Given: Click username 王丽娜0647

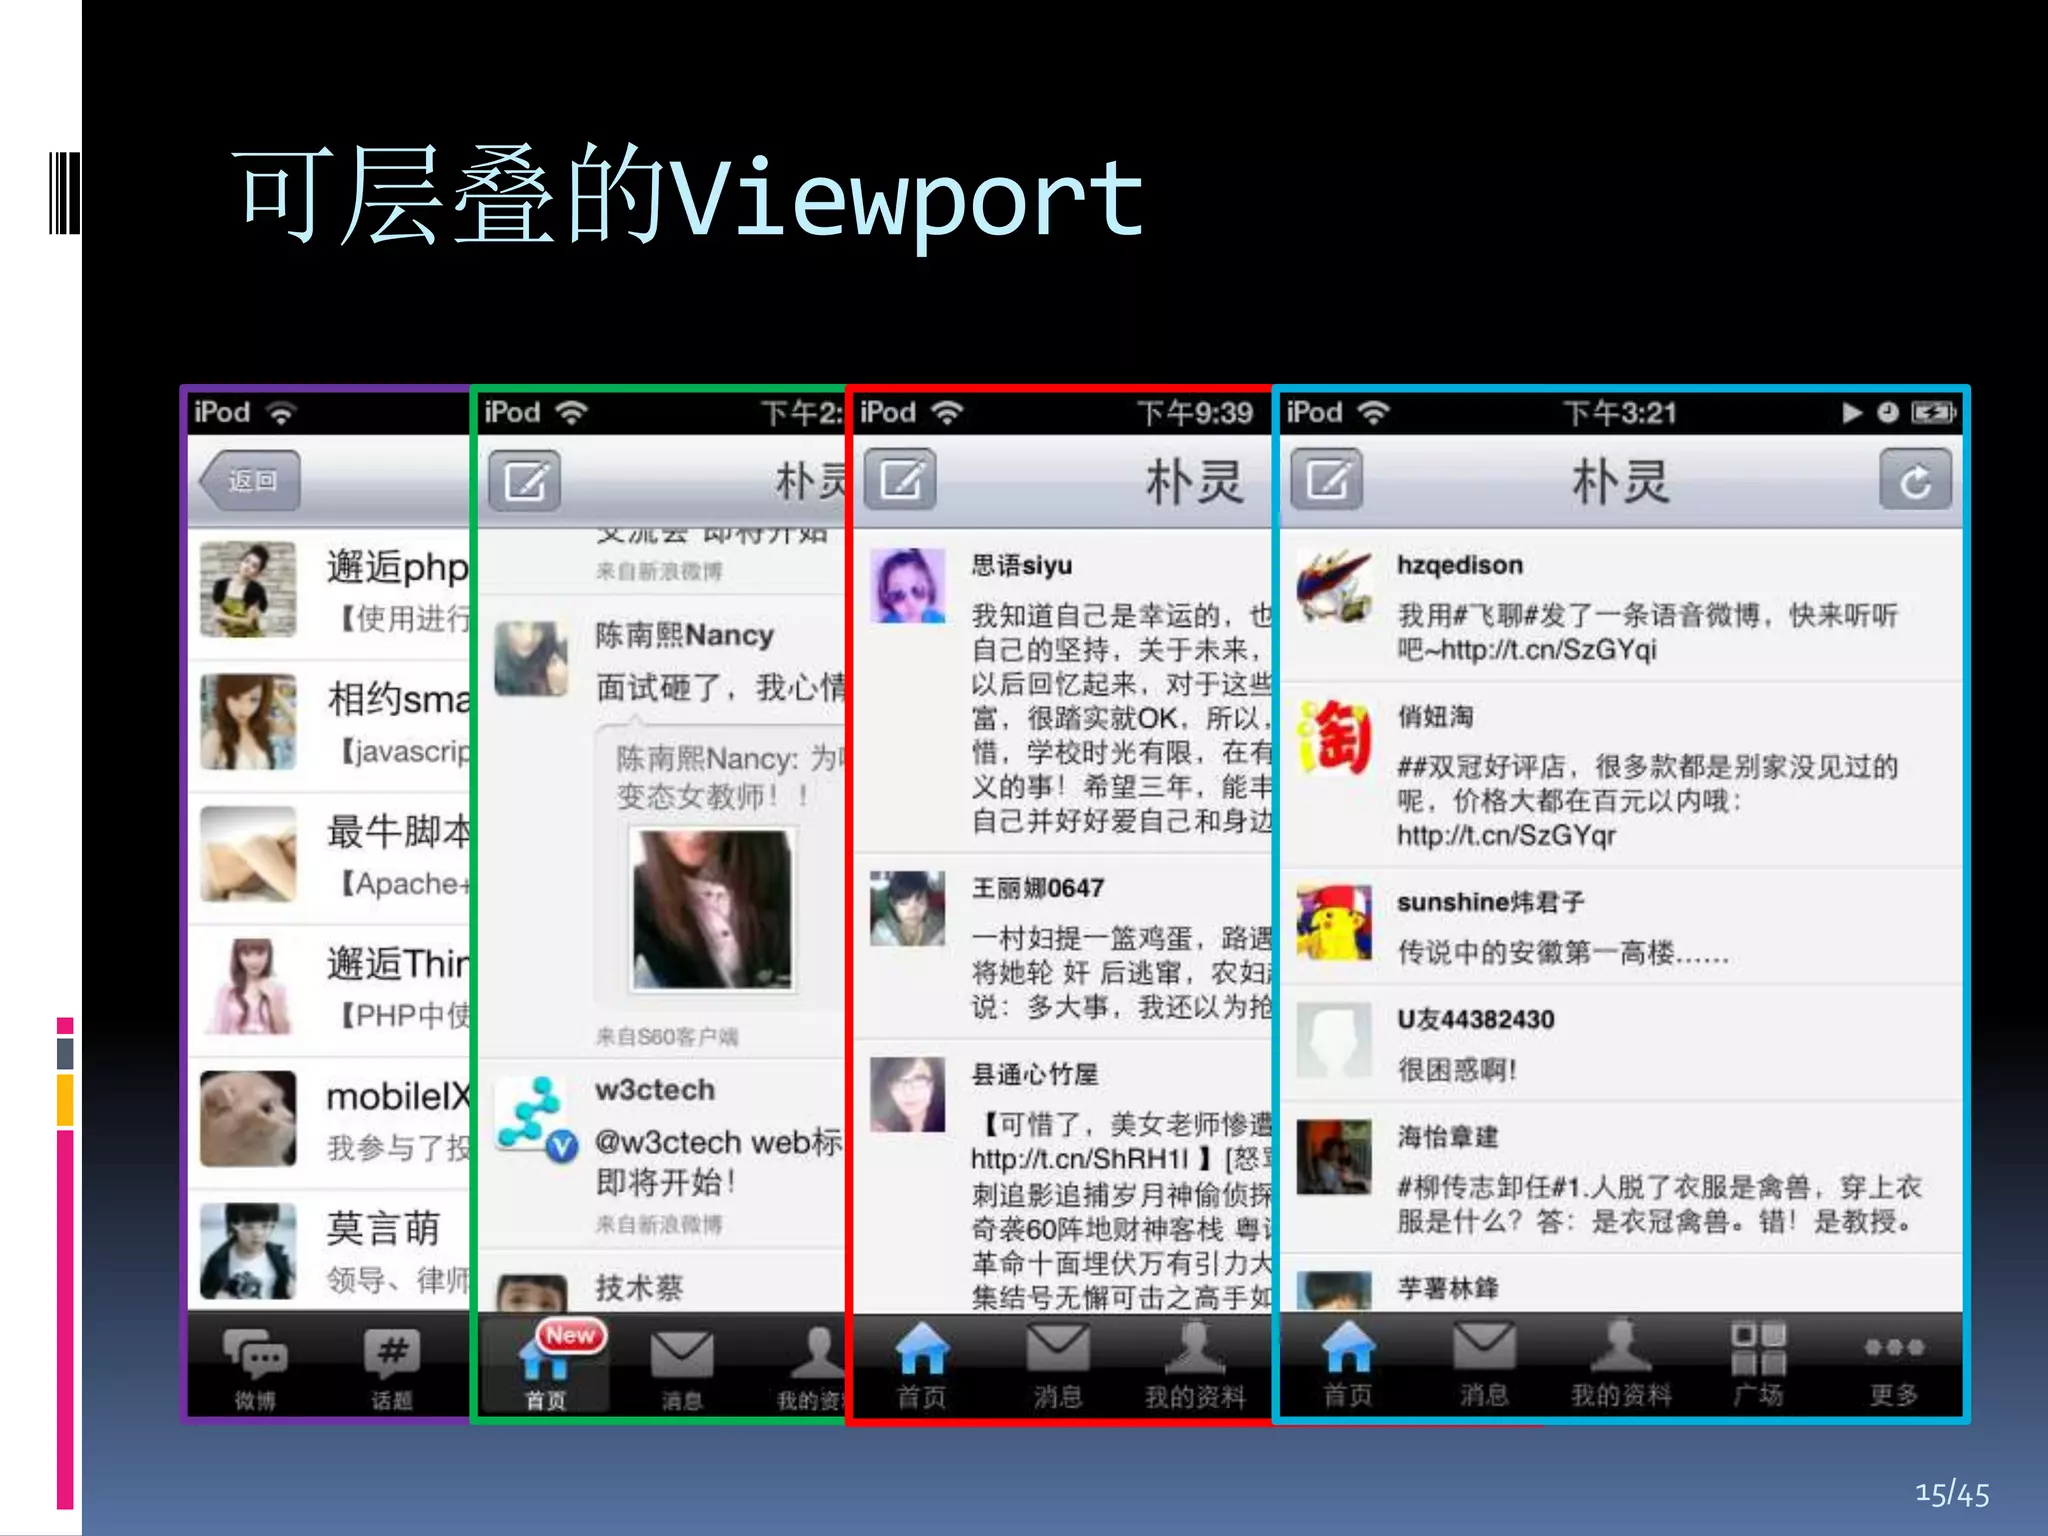Looking at the screenshot, I should (x=1038, y=888).
